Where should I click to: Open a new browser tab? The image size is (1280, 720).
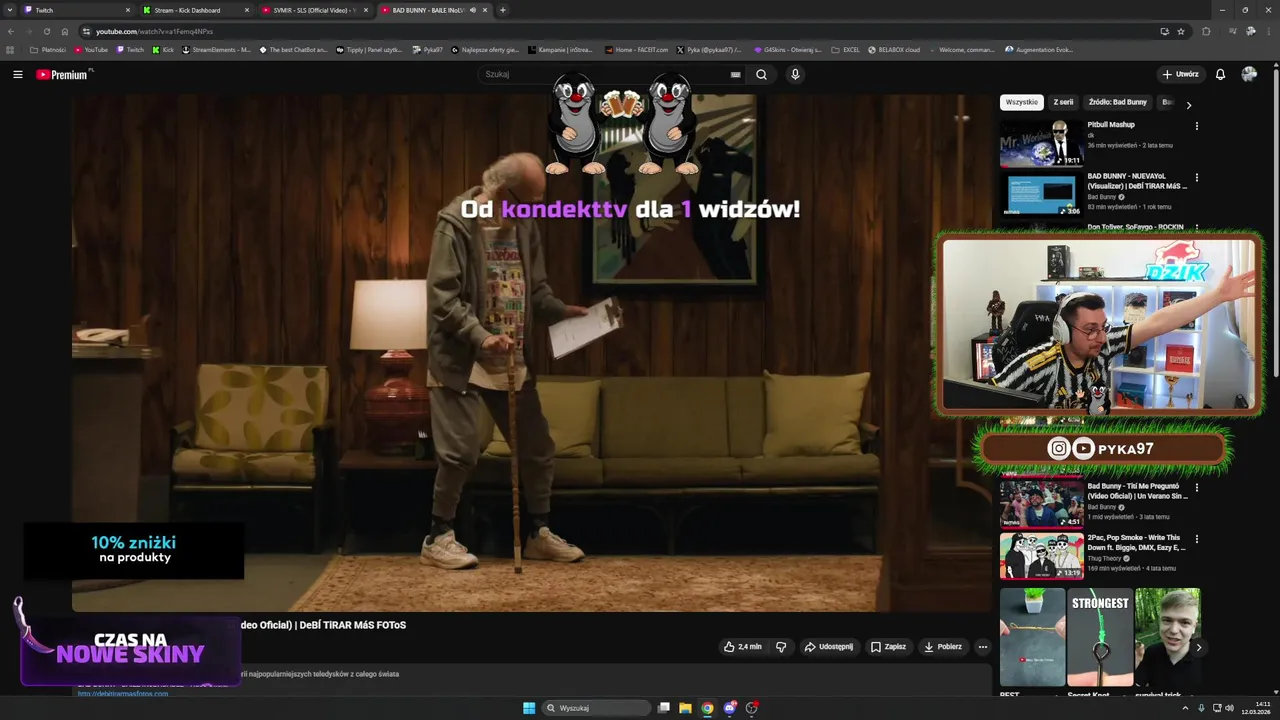coord(502,10)
